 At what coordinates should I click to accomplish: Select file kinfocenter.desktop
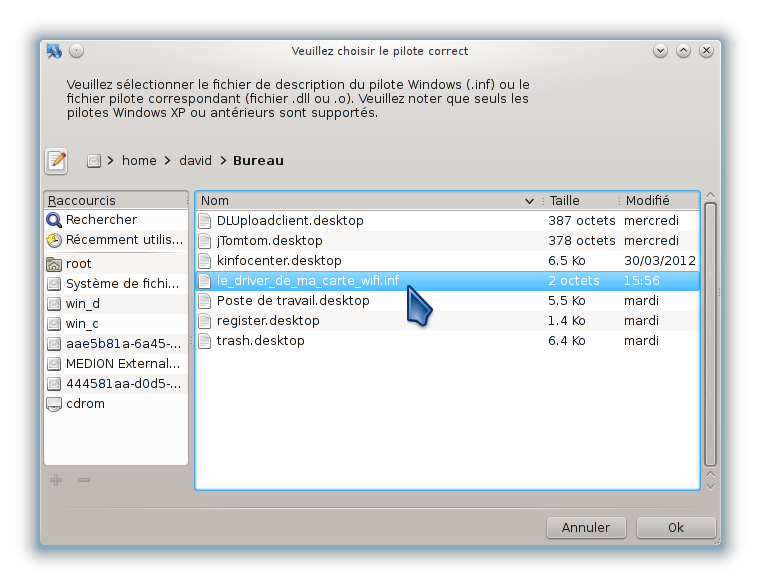click(x=447, y=261)
